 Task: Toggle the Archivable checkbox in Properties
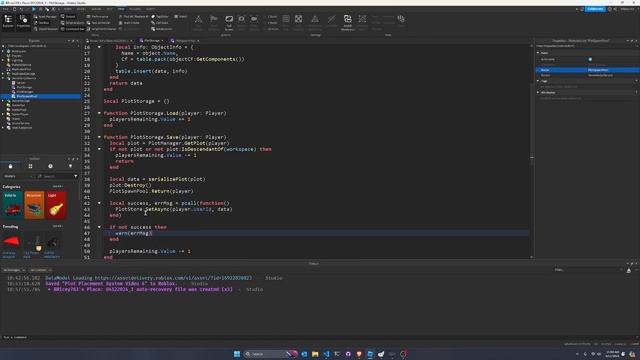click(590, 59)
